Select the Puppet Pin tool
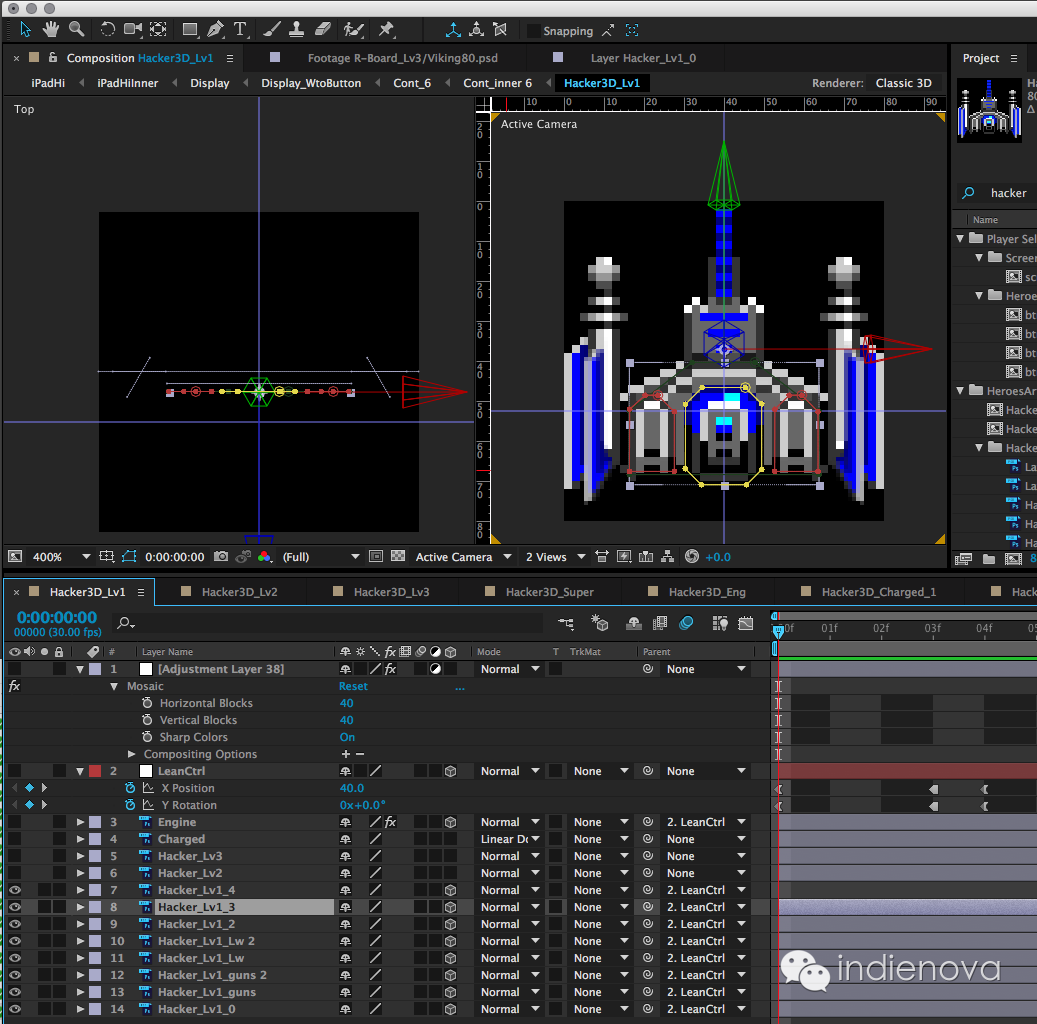The height and width of the screenshot is (1024, 1037). [x=387, y=30]
